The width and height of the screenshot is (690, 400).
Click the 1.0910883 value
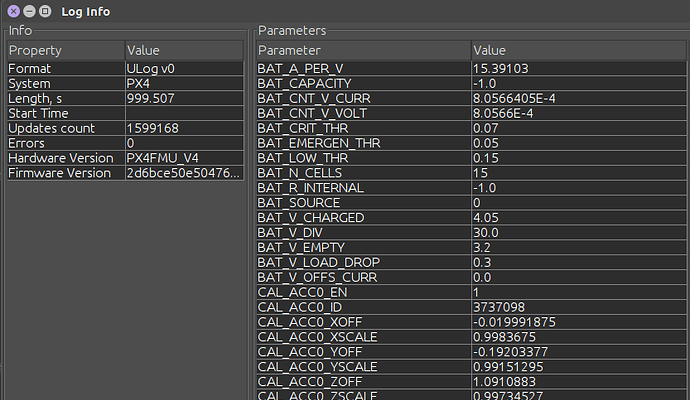coord(579,383)
